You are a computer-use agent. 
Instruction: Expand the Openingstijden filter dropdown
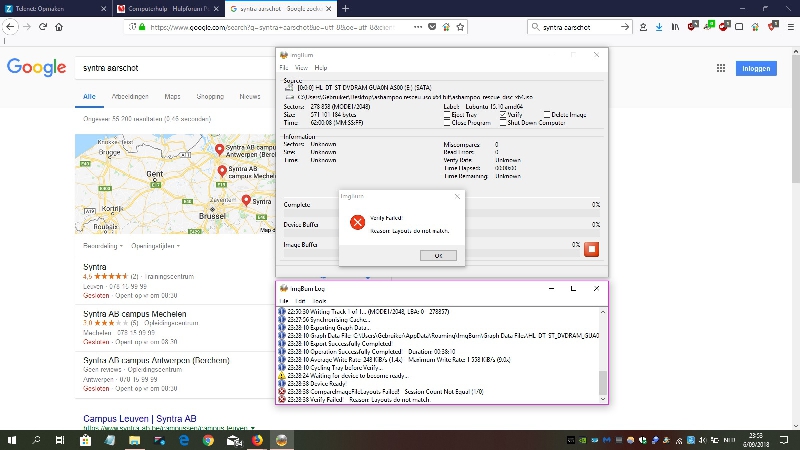click(155, 245)
